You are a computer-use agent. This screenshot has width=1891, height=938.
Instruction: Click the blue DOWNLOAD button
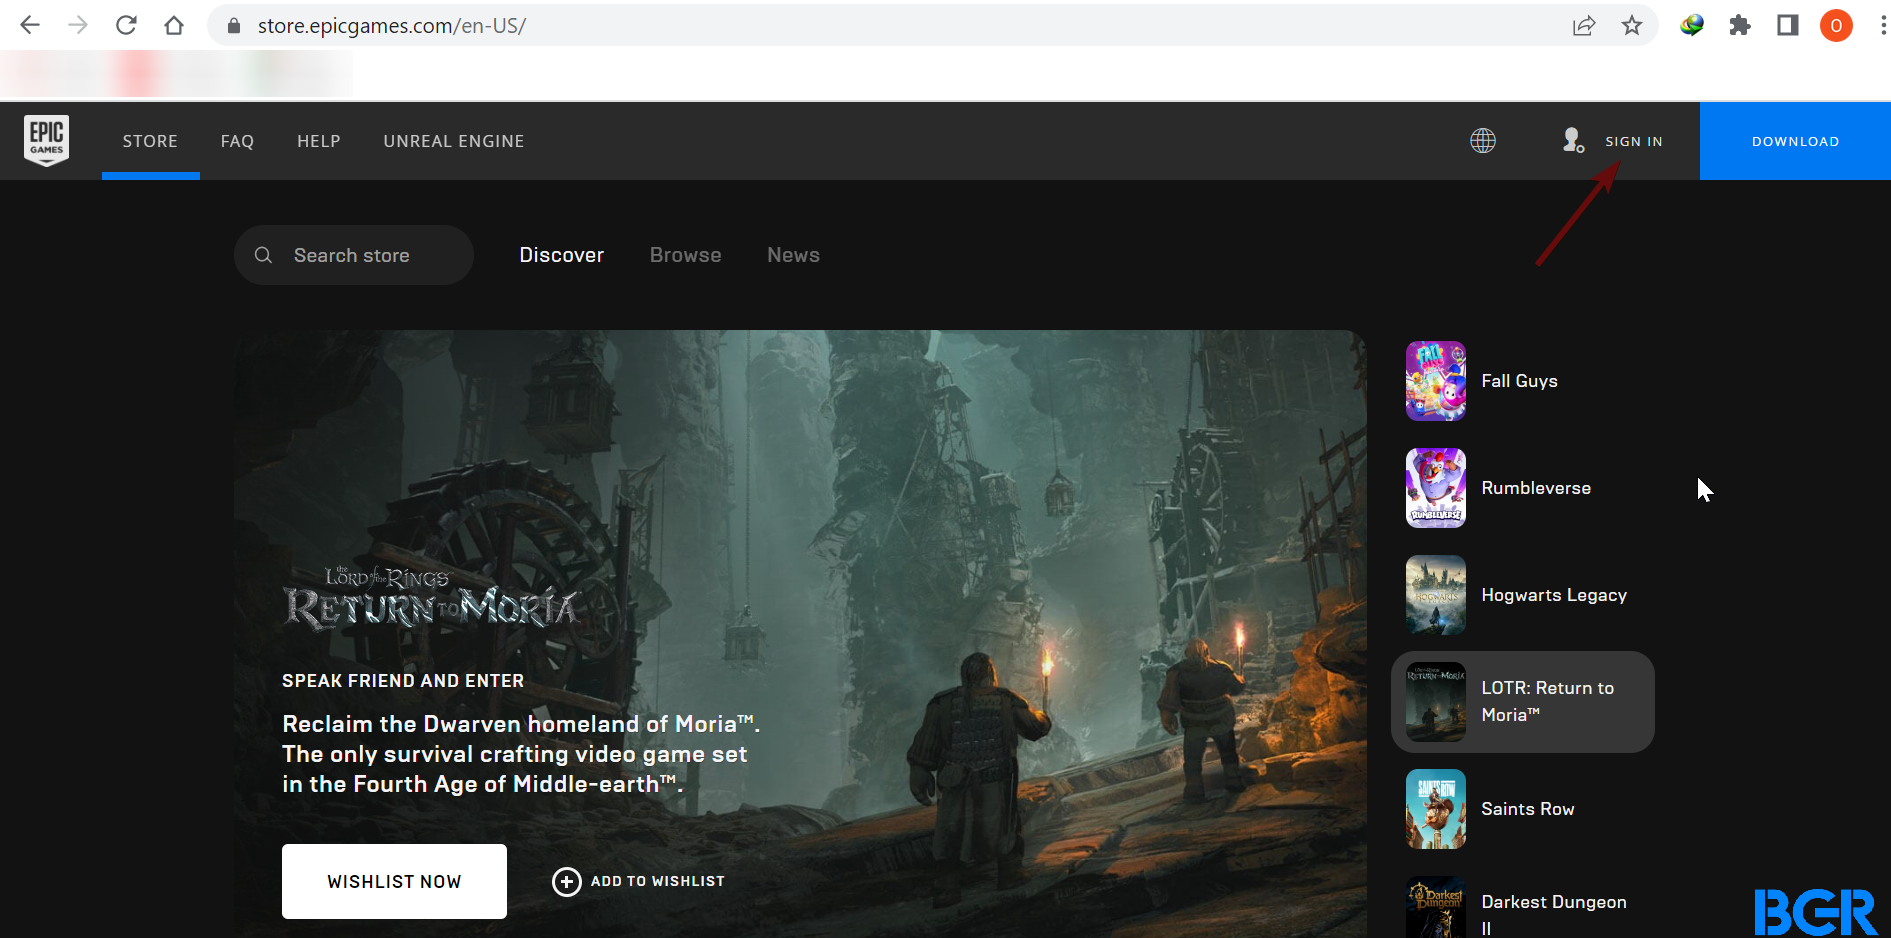(1795, 141)
